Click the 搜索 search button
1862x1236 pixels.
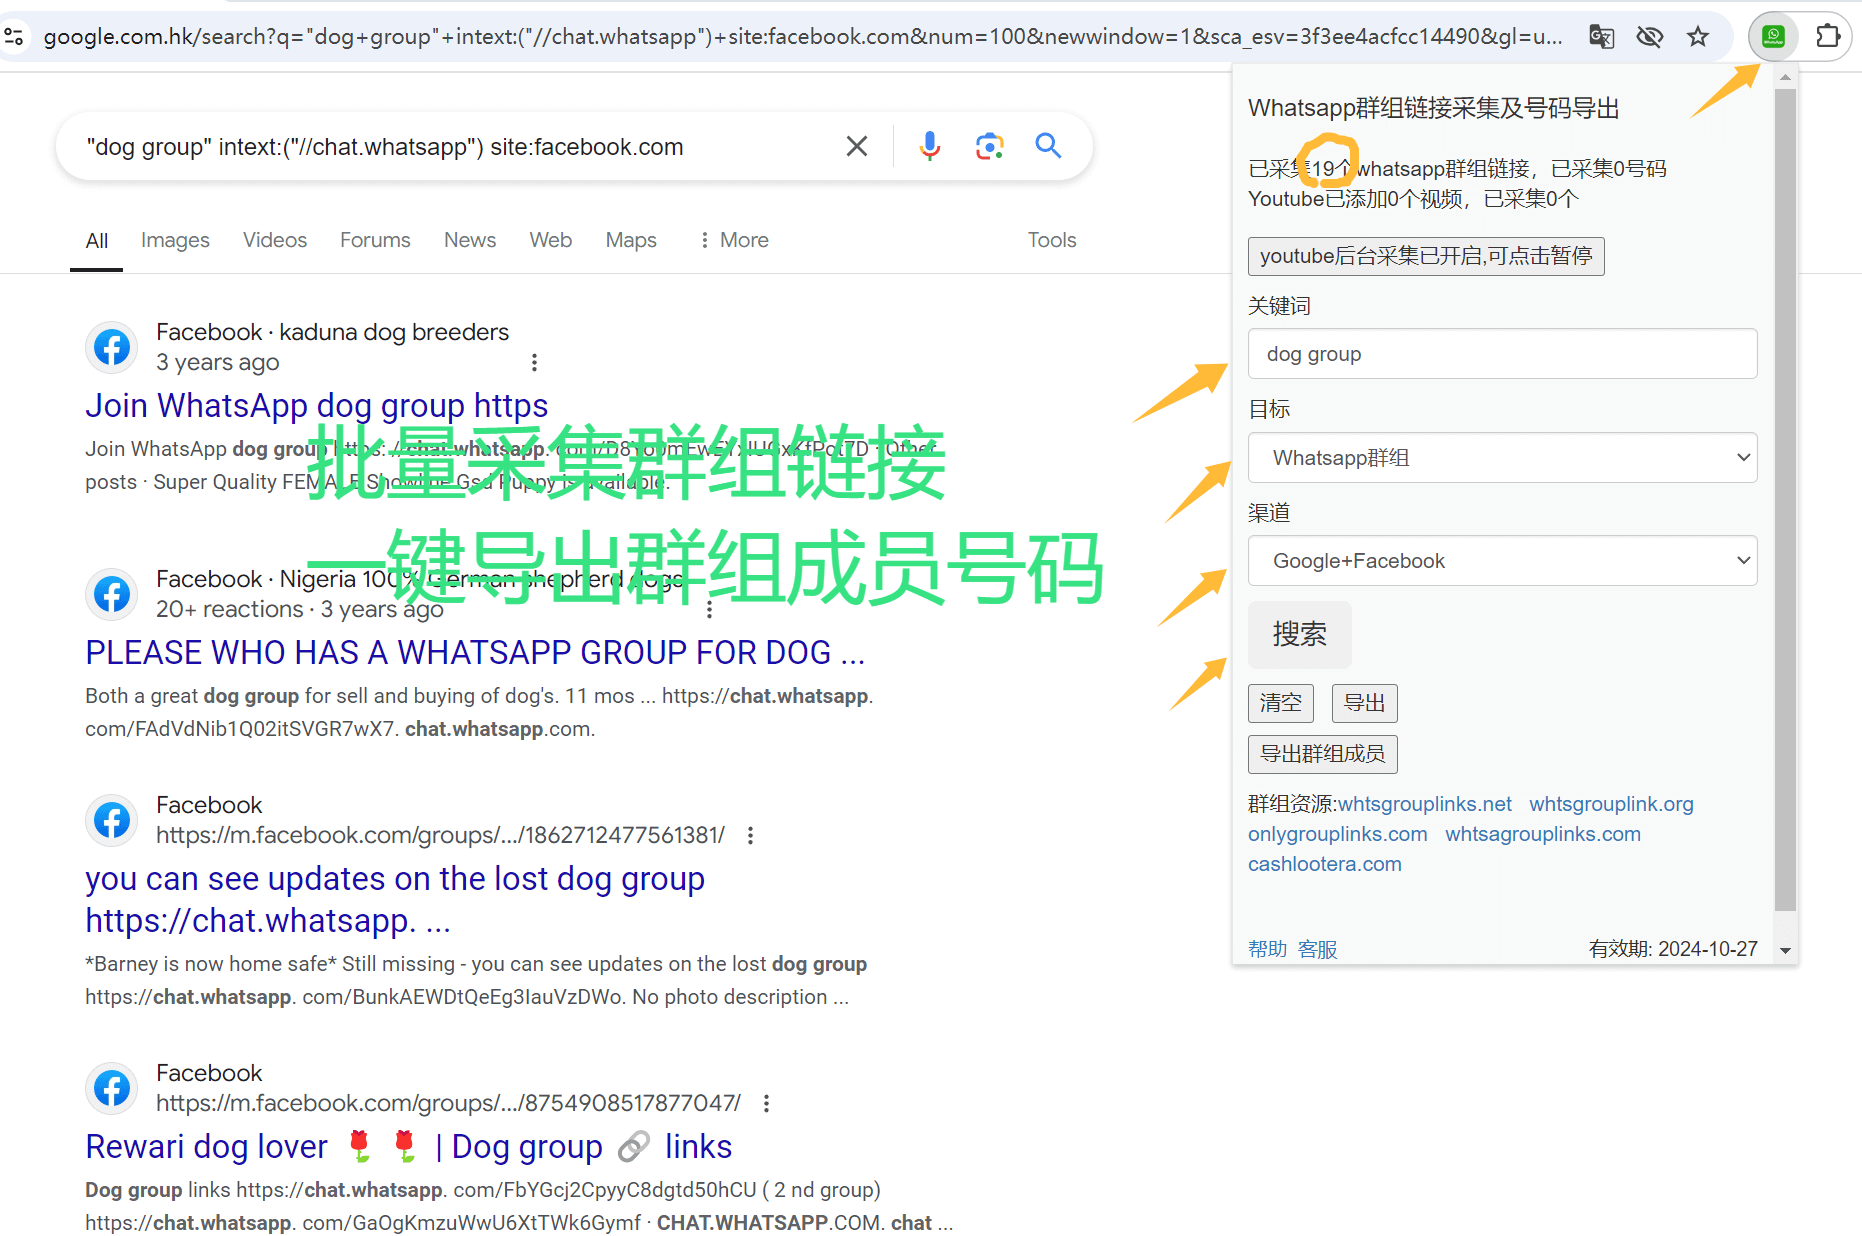point(1299,634)
